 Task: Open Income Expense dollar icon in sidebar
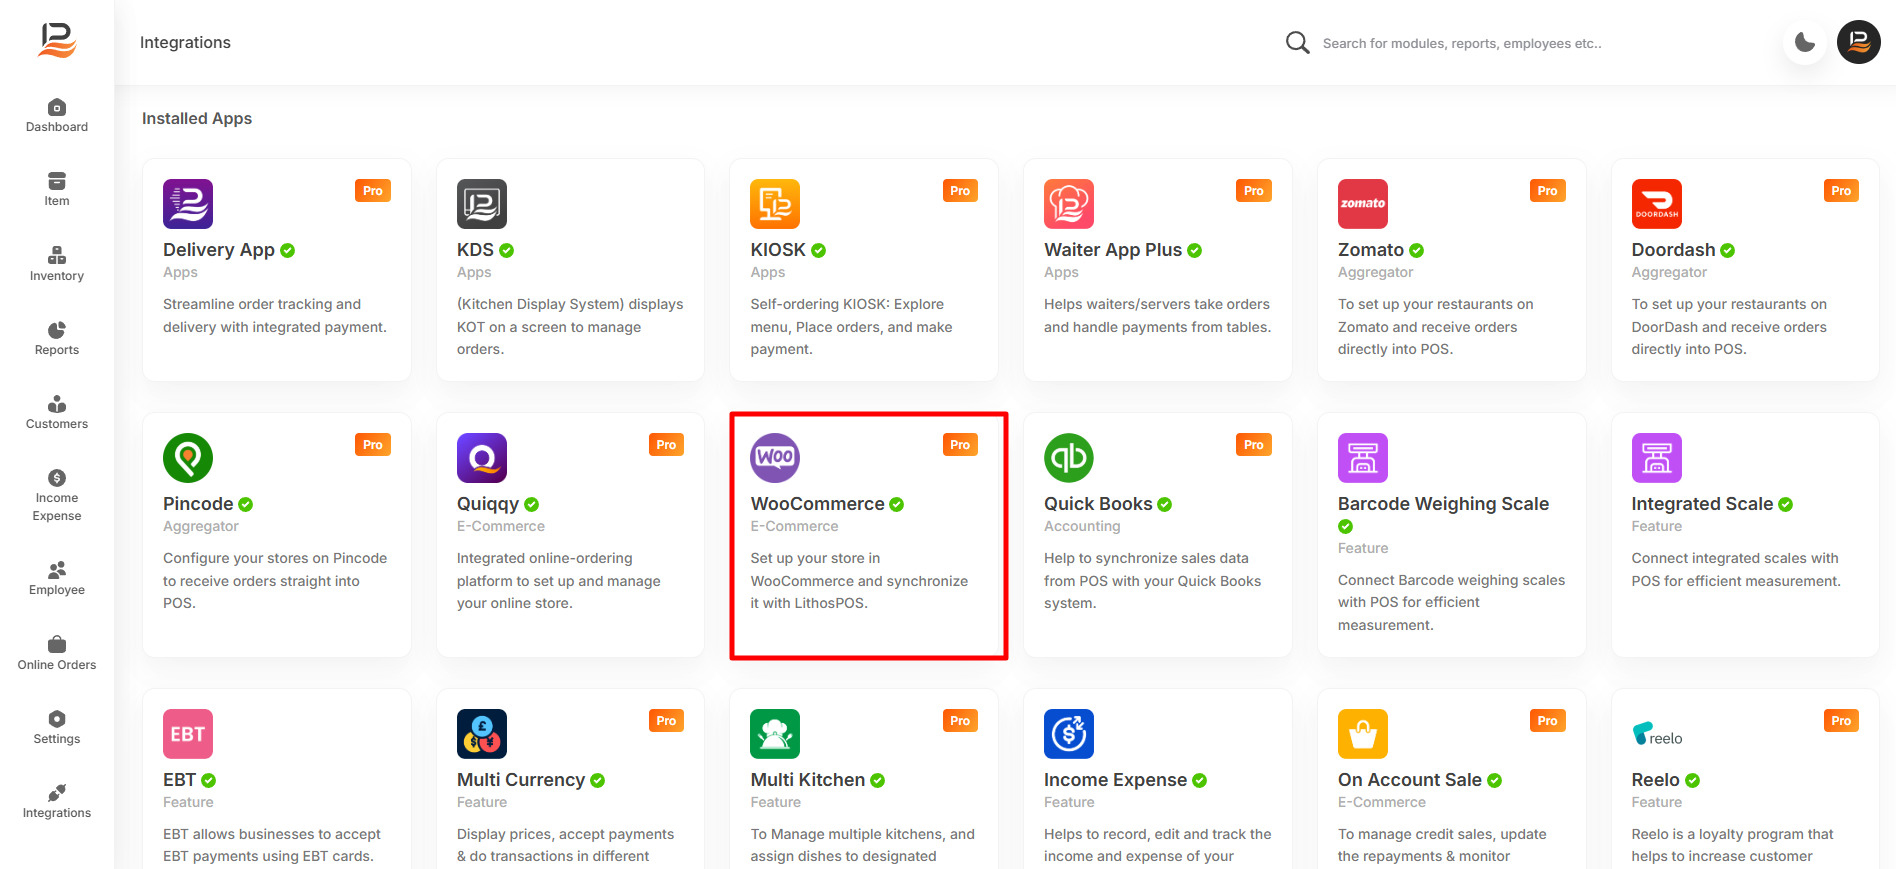point(57,478)
